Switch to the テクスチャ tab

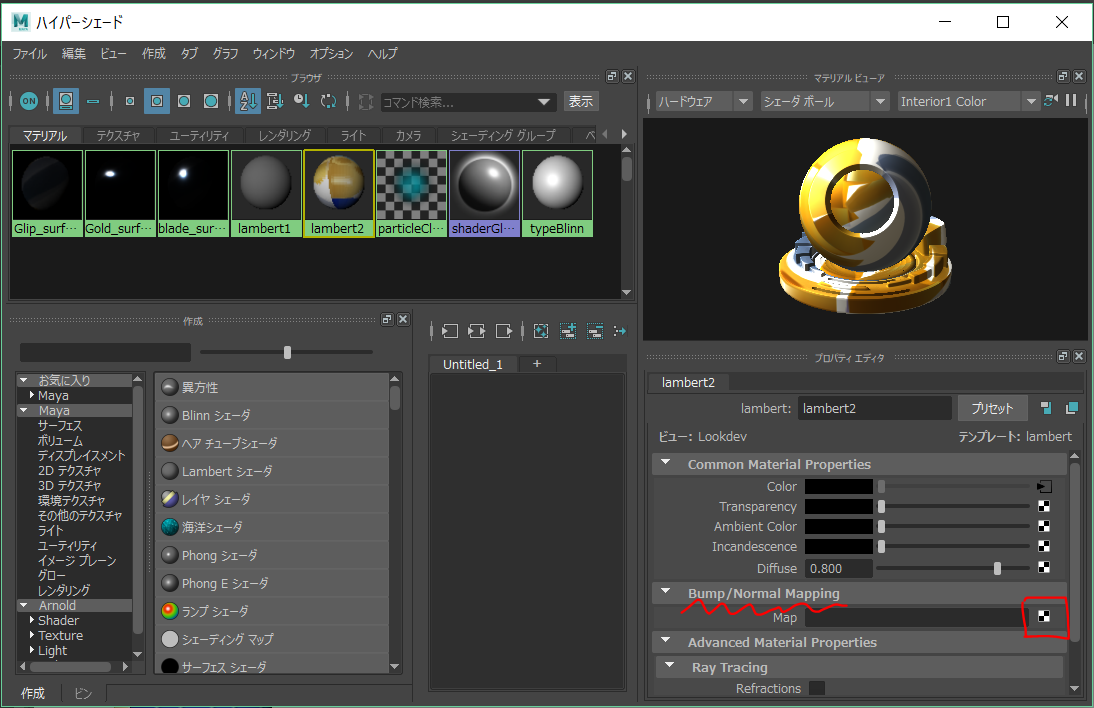[118, 135]
